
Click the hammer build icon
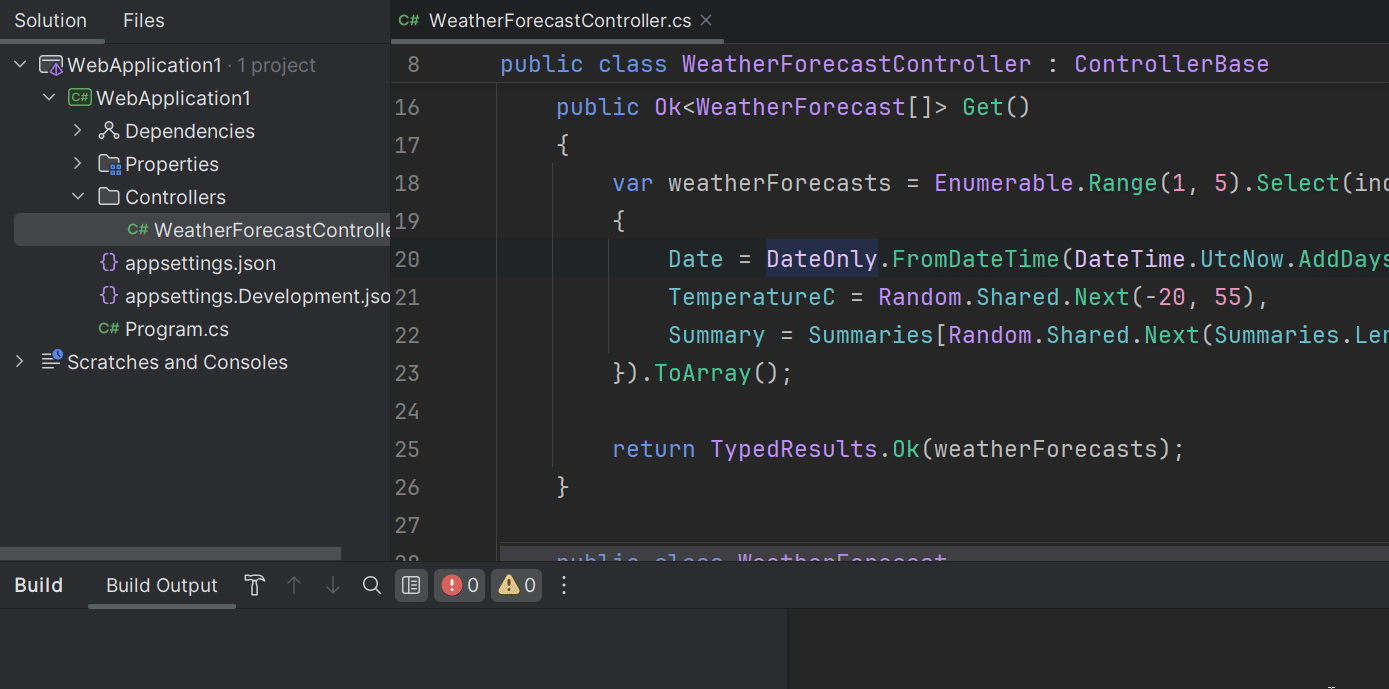(x=255, y=585)
